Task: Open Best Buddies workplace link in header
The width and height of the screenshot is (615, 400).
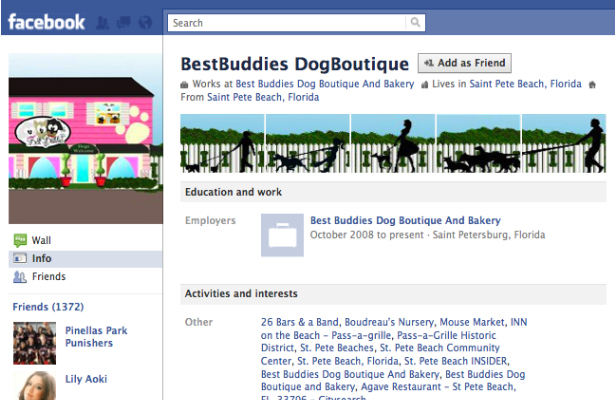Action: pos(325,84)
